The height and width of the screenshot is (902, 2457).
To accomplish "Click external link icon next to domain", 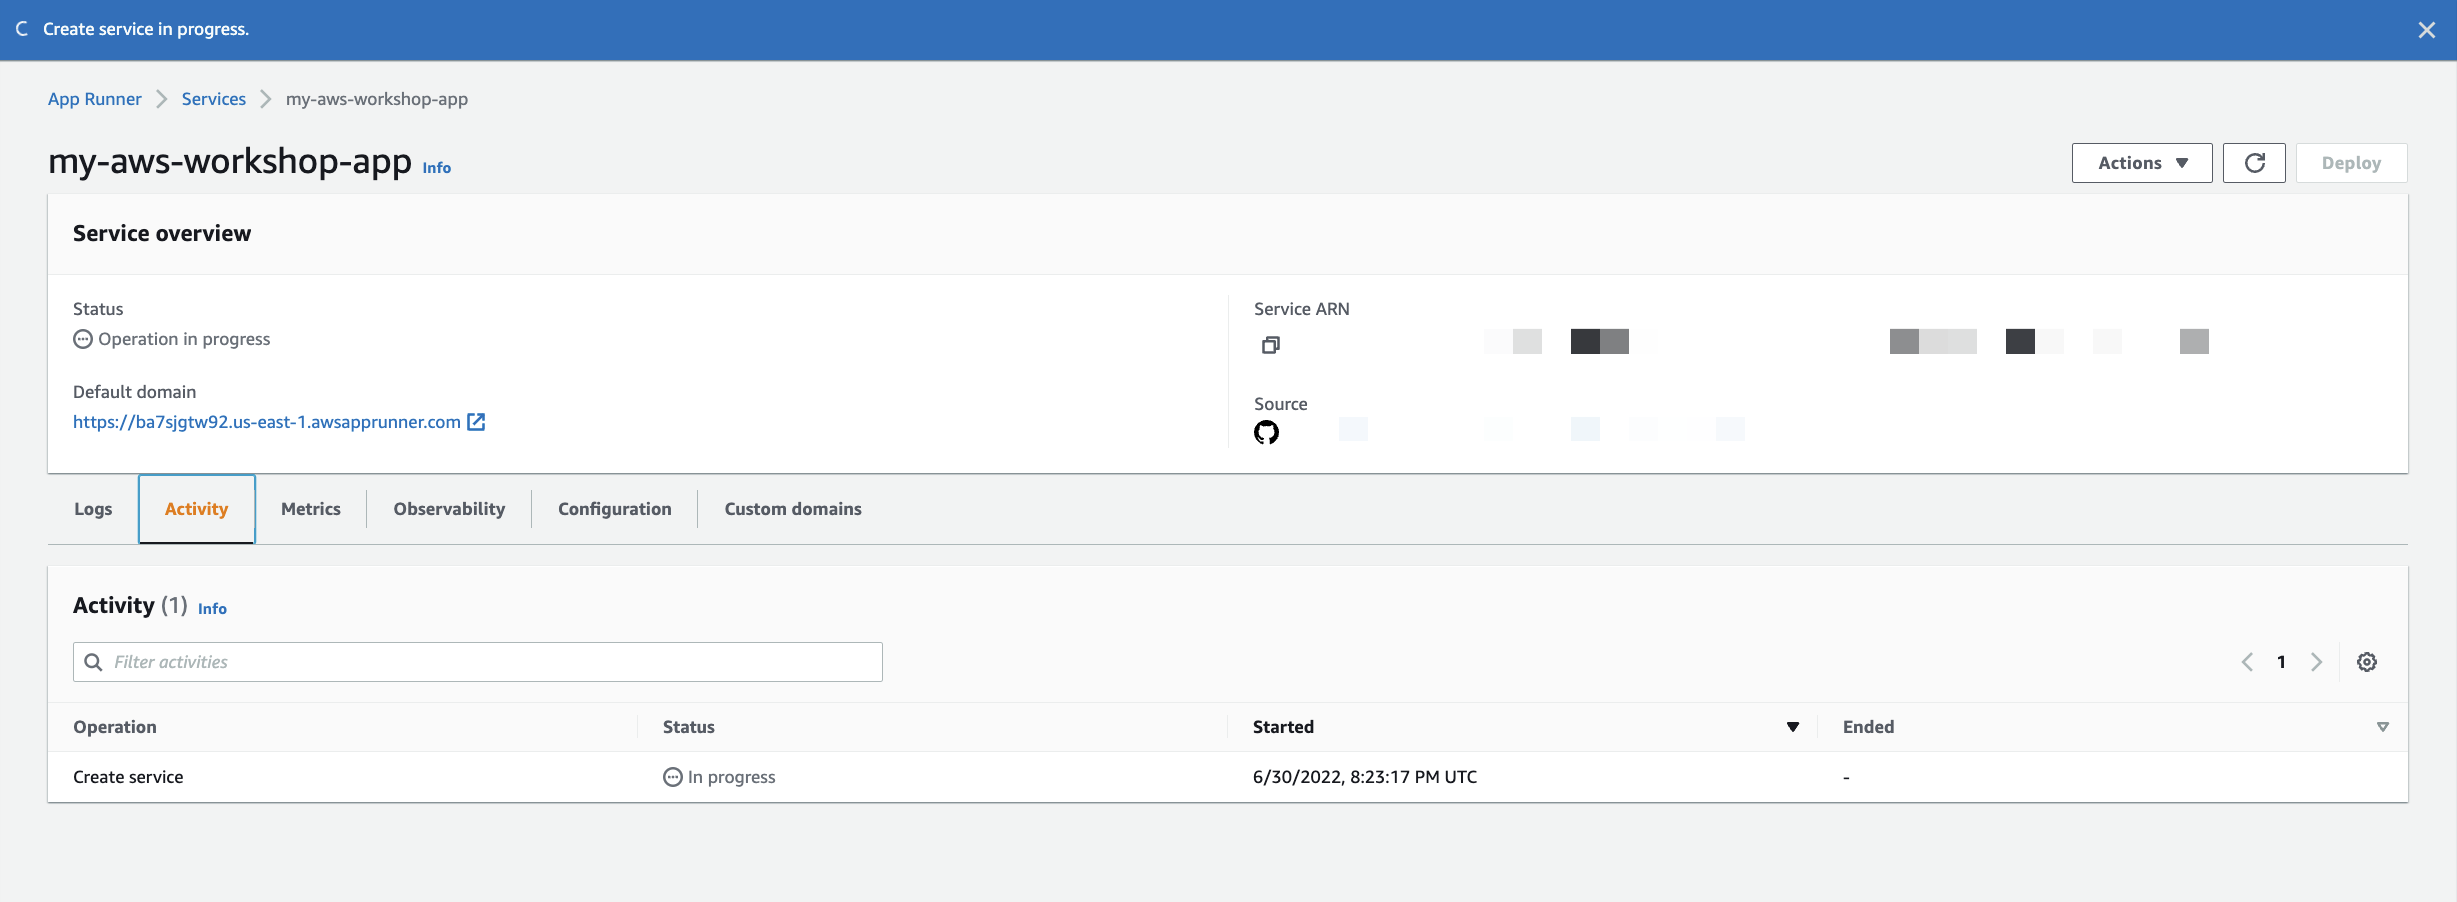I will pyautogui.click(x=477, y=422).
